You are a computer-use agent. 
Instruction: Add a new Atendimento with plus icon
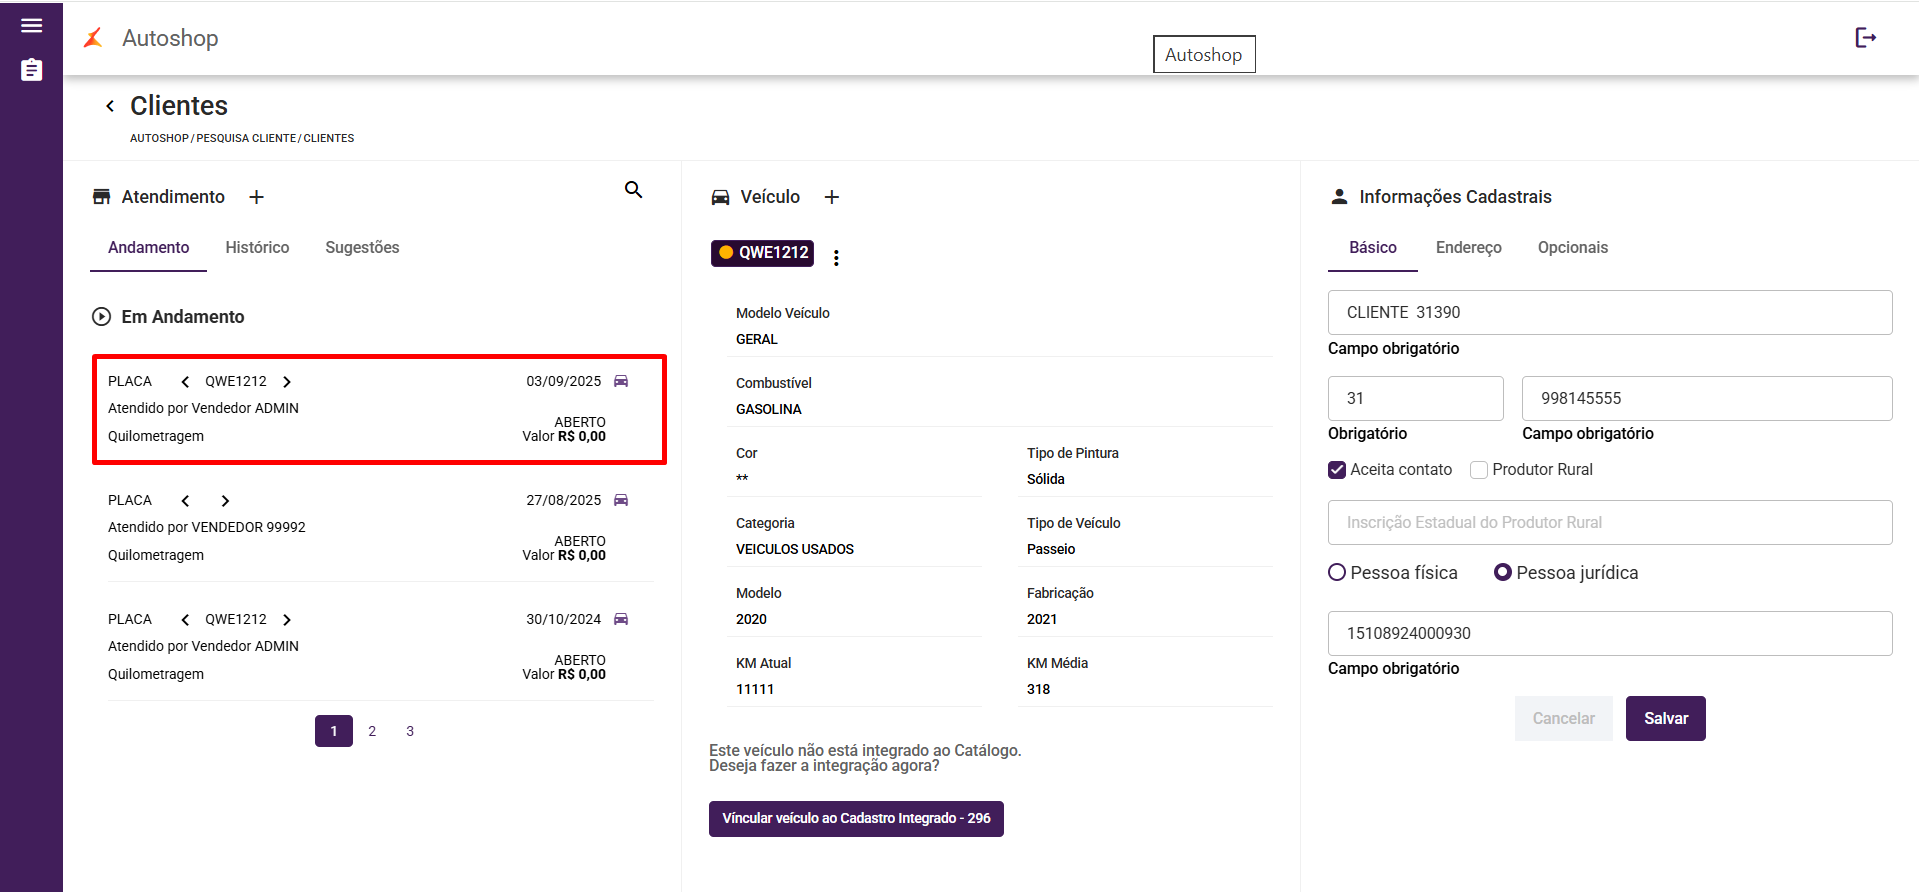pos(256,197)
